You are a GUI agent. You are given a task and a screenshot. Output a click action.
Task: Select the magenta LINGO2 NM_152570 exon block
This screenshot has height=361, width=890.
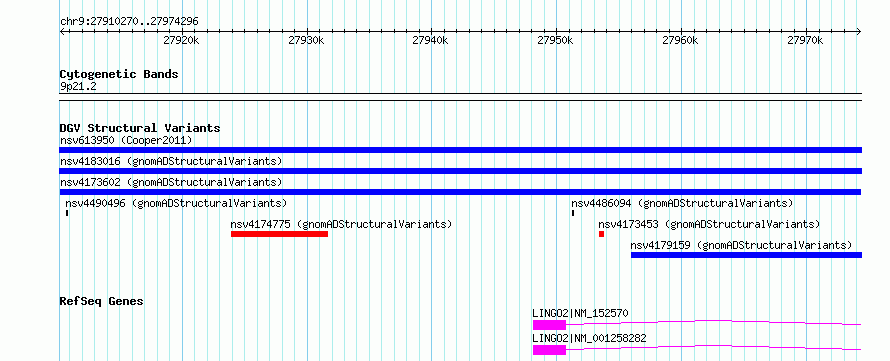(549, 325)
